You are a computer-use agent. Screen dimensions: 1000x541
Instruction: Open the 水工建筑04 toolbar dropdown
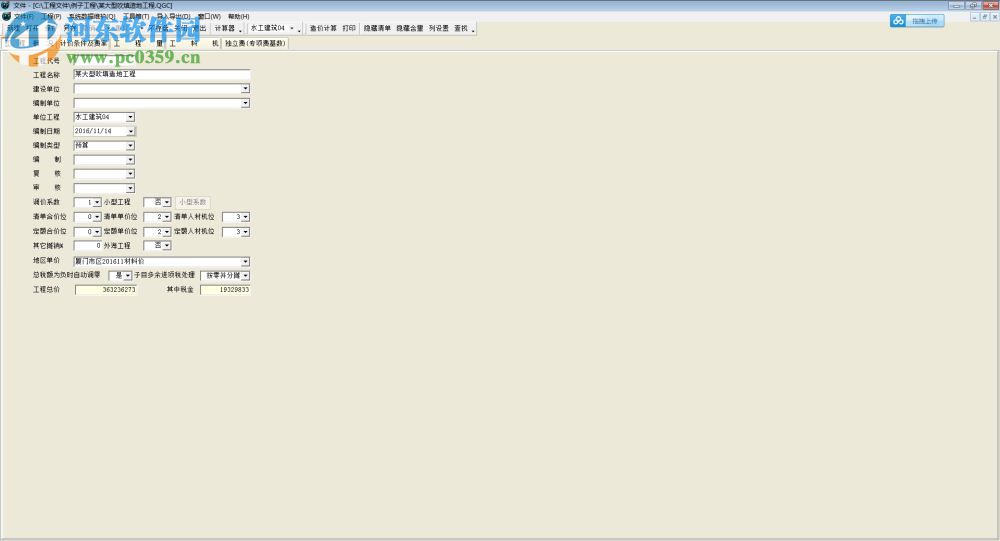[x=292, y=29]
